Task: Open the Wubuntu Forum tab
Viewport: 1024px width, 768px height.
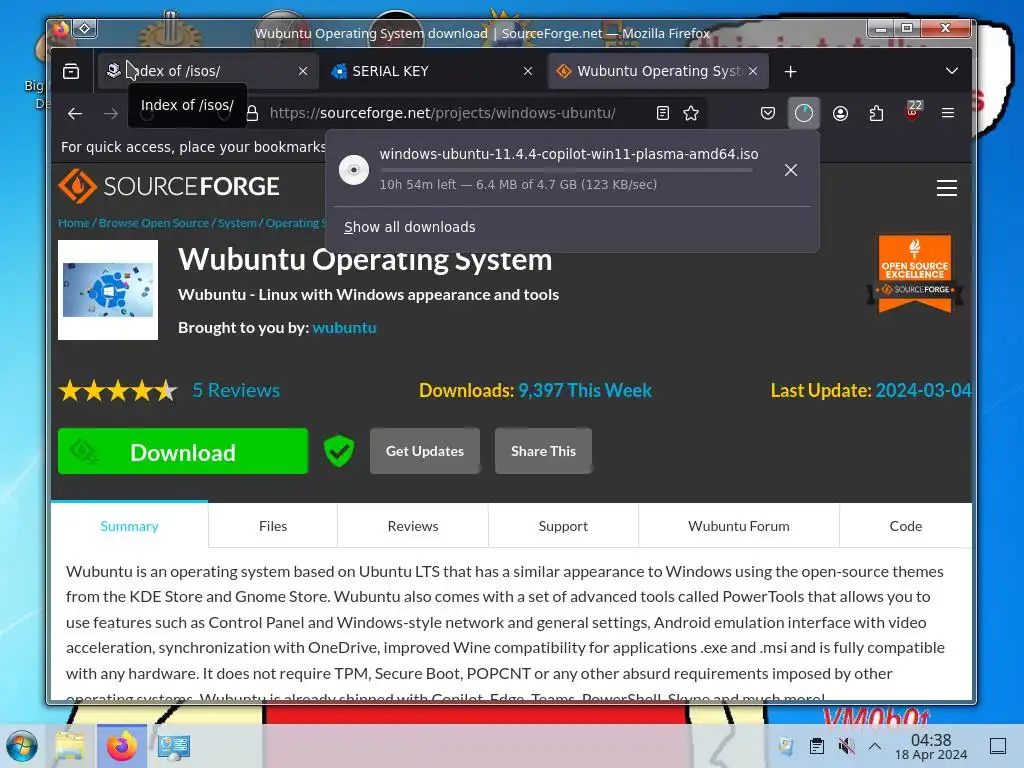Action: coord(739,526)
